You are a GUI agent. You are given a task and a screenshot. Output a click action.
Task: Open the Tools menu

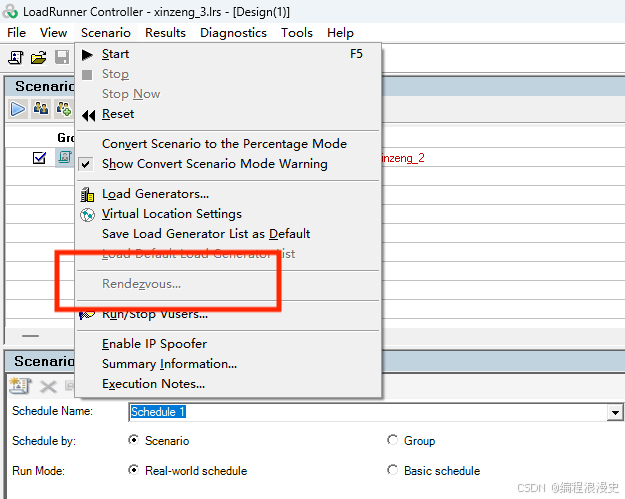click(297, 33)
